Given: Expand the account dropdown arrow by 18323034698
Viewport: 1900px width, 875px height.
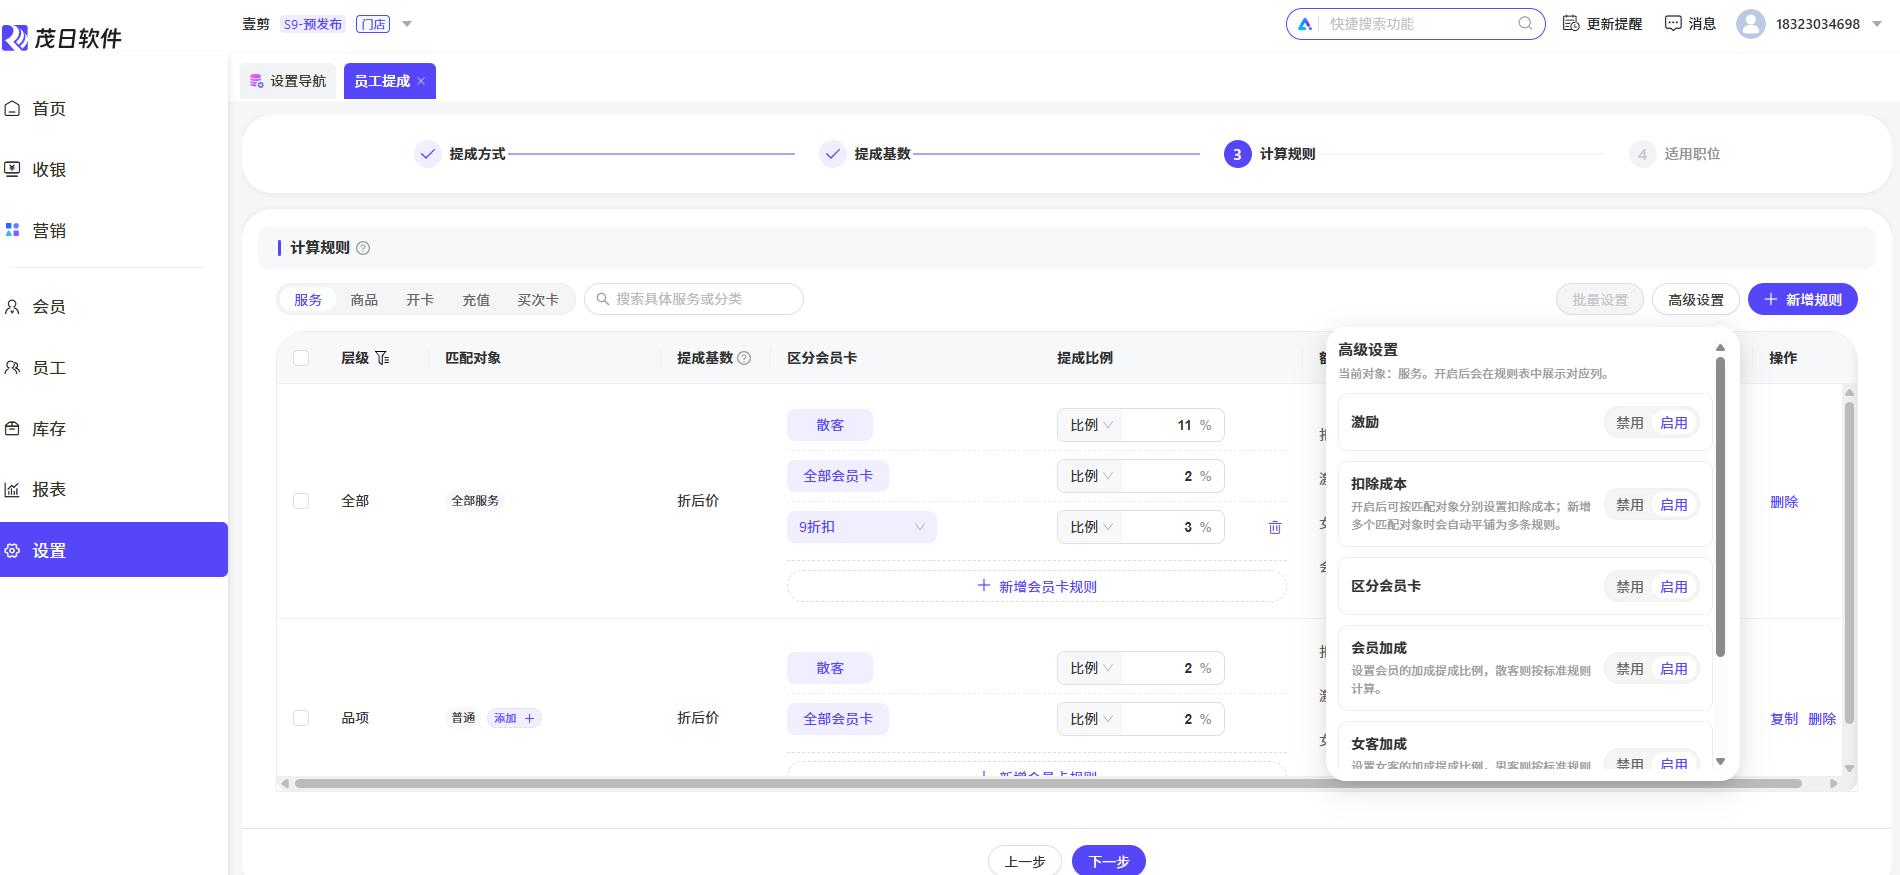Looking at the screenshot, I should [x=1877, y=24].
